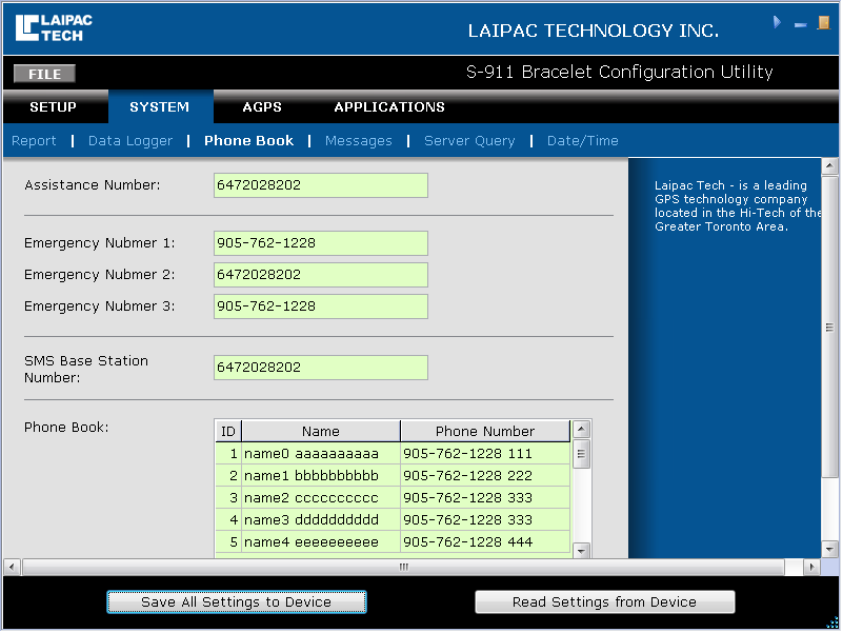Click the main panel vertical scroll down arrow
This screenshot has width=842, height=632.
(x=830, y=549)
